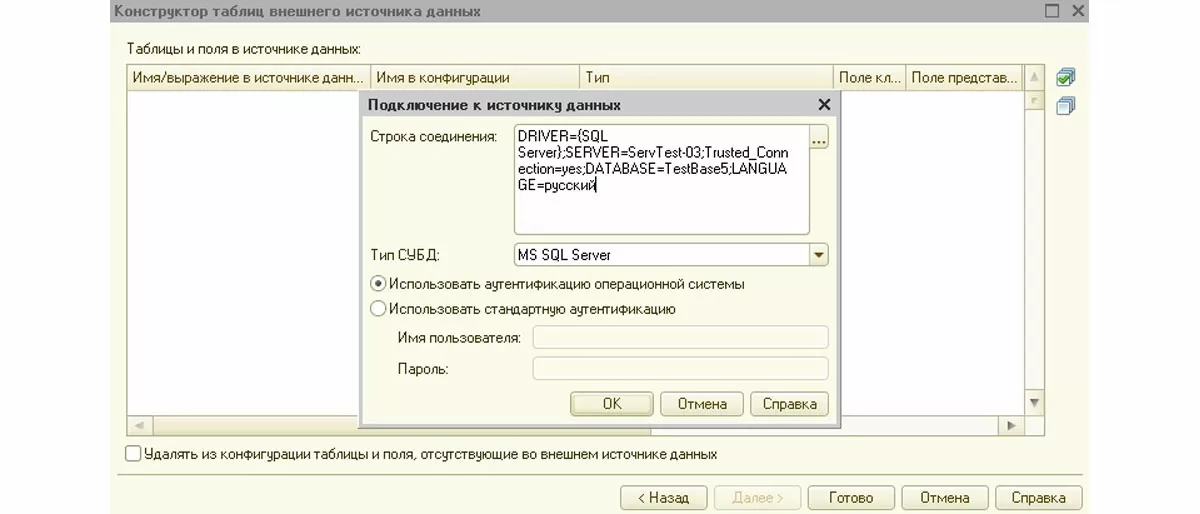1200x514 pixels.
Task: Close the data source connection dialog
Action: pos(824,105)
